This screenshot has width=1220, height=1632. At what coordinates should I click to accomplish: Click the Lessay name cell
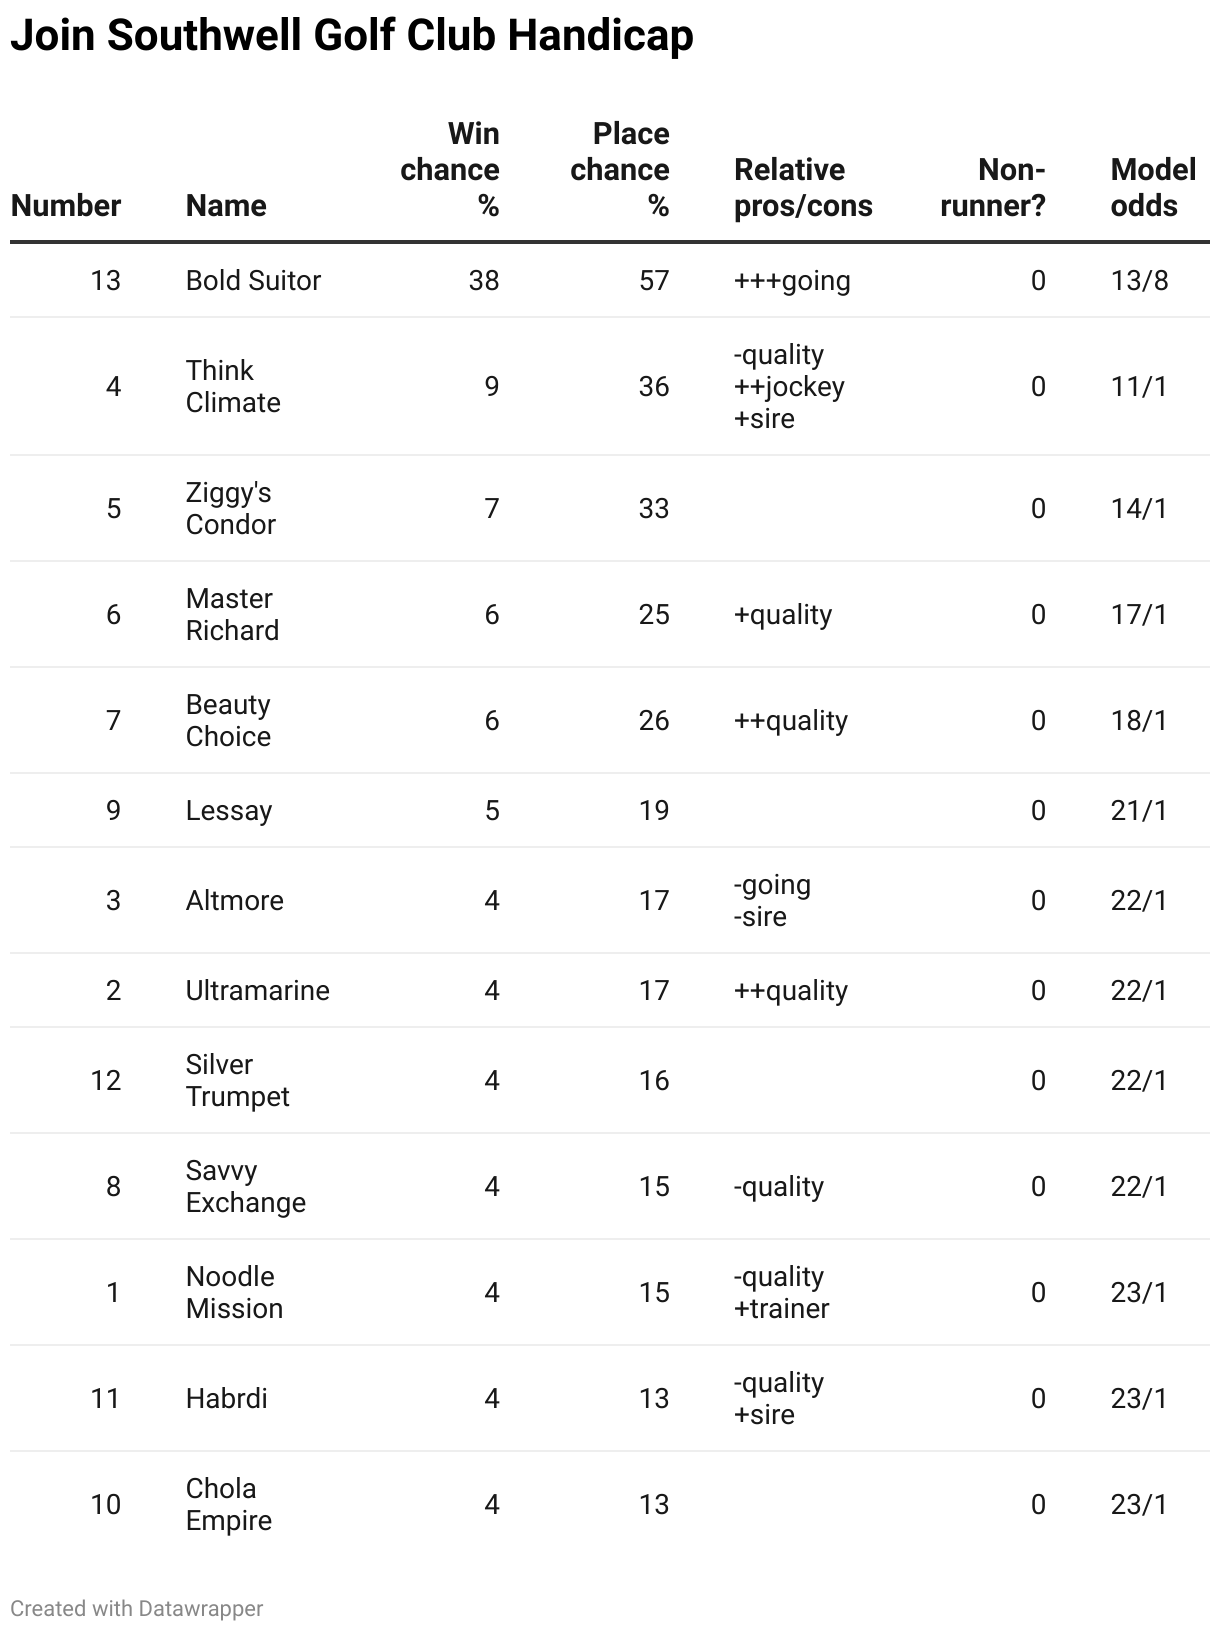pyautogui.click(x=229, y=810)
